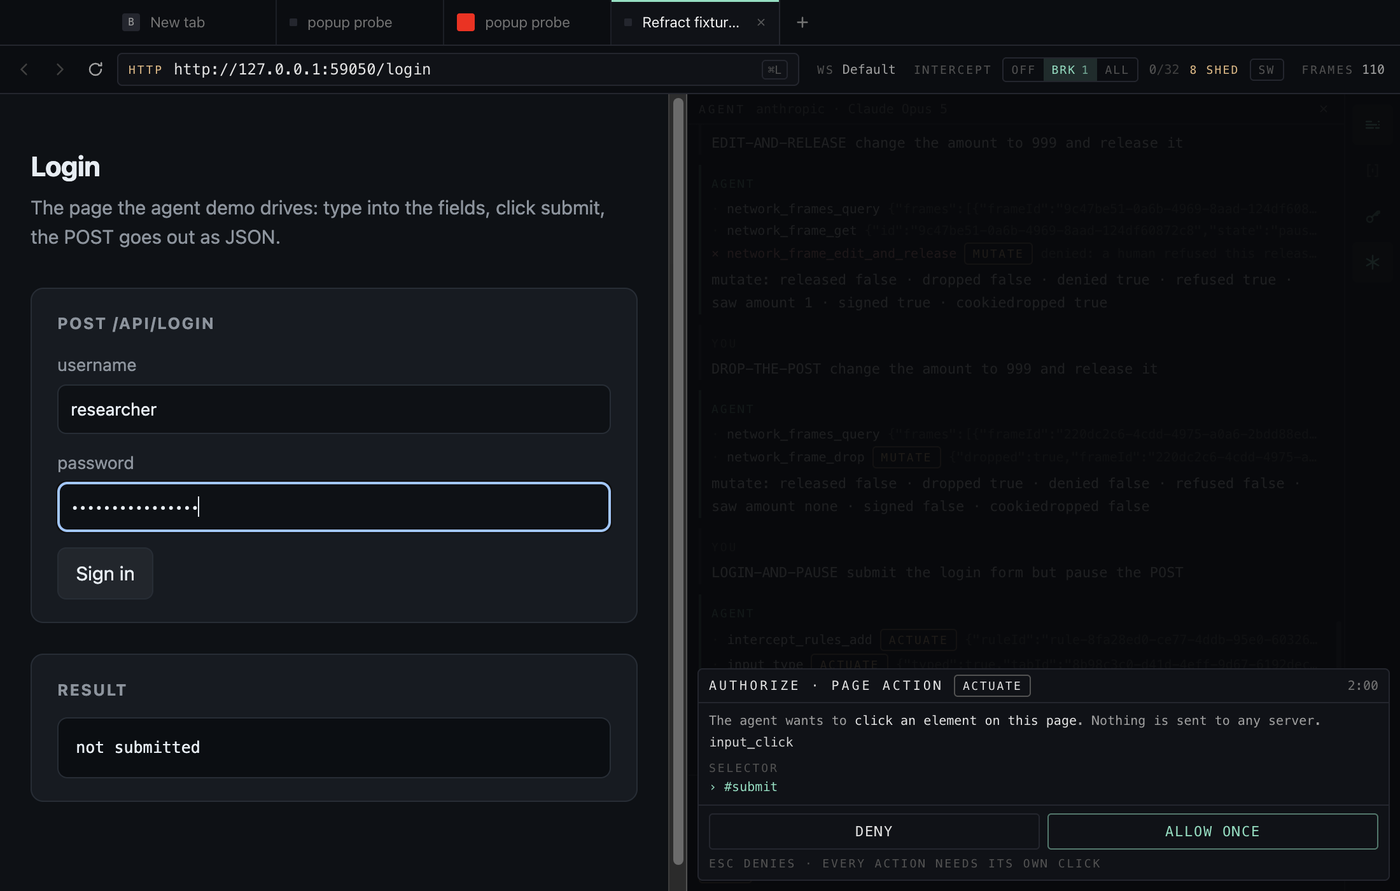Go back using the back arrow
This screenshot has height=891, width=1400.
[25, 69]
